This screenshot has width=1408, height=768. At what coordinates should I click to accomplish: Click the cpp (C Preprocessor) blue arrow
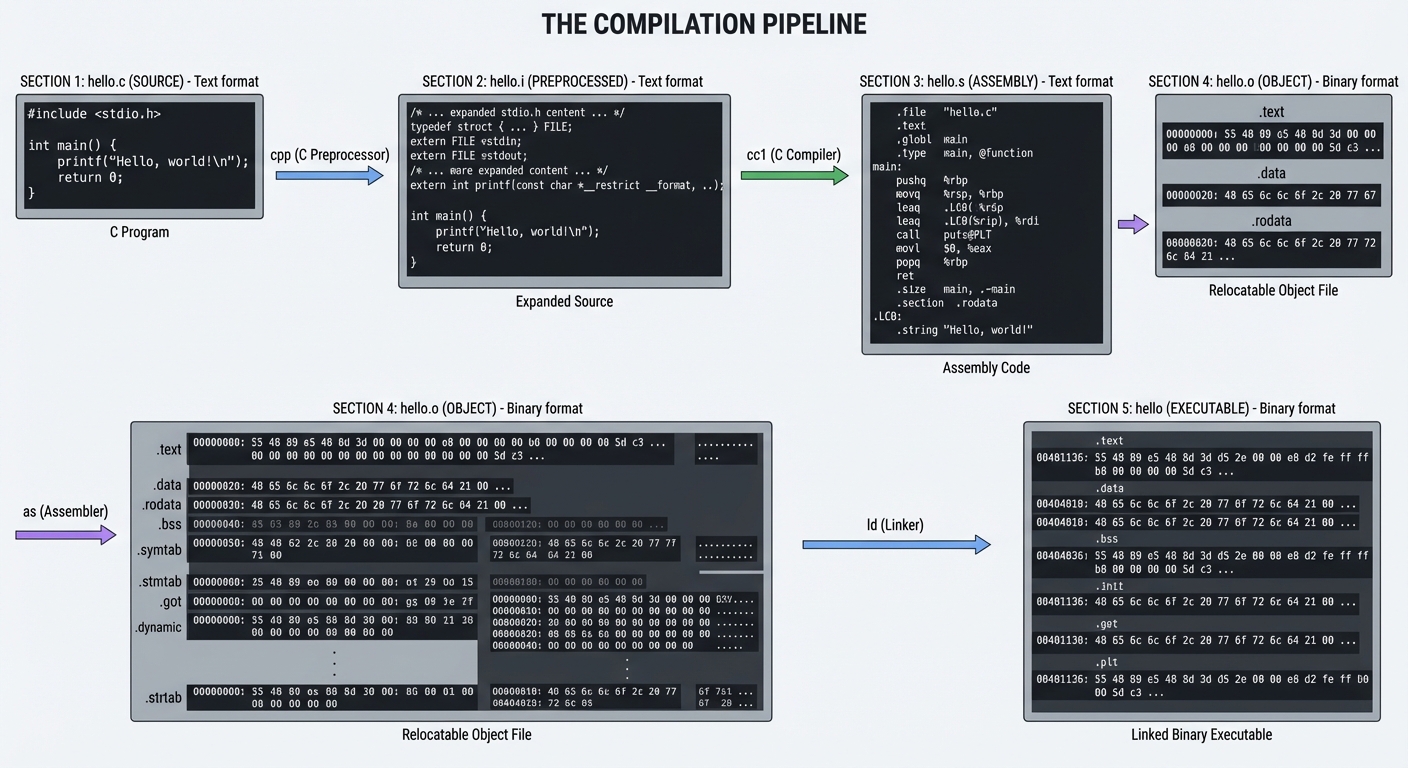(330, 175)
